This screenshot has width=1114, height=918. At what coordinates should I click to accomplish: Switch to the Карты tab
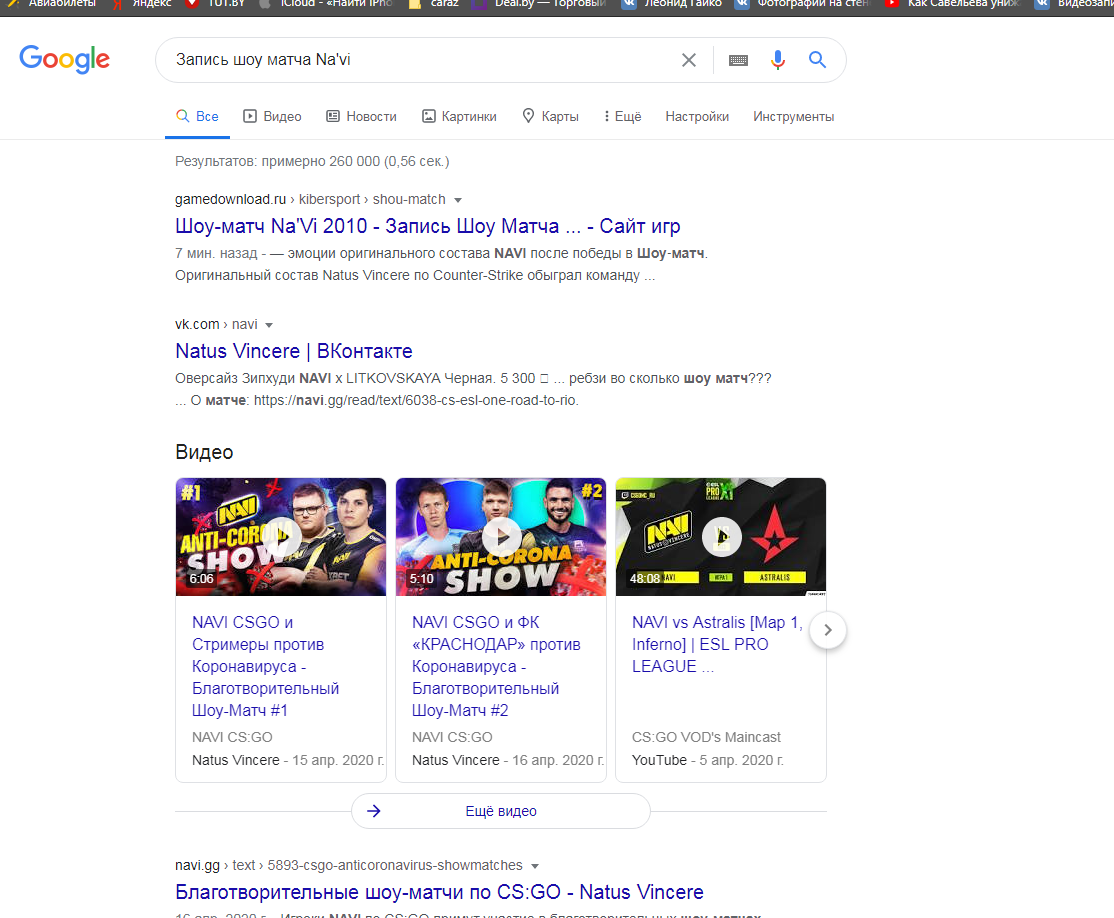551,117
